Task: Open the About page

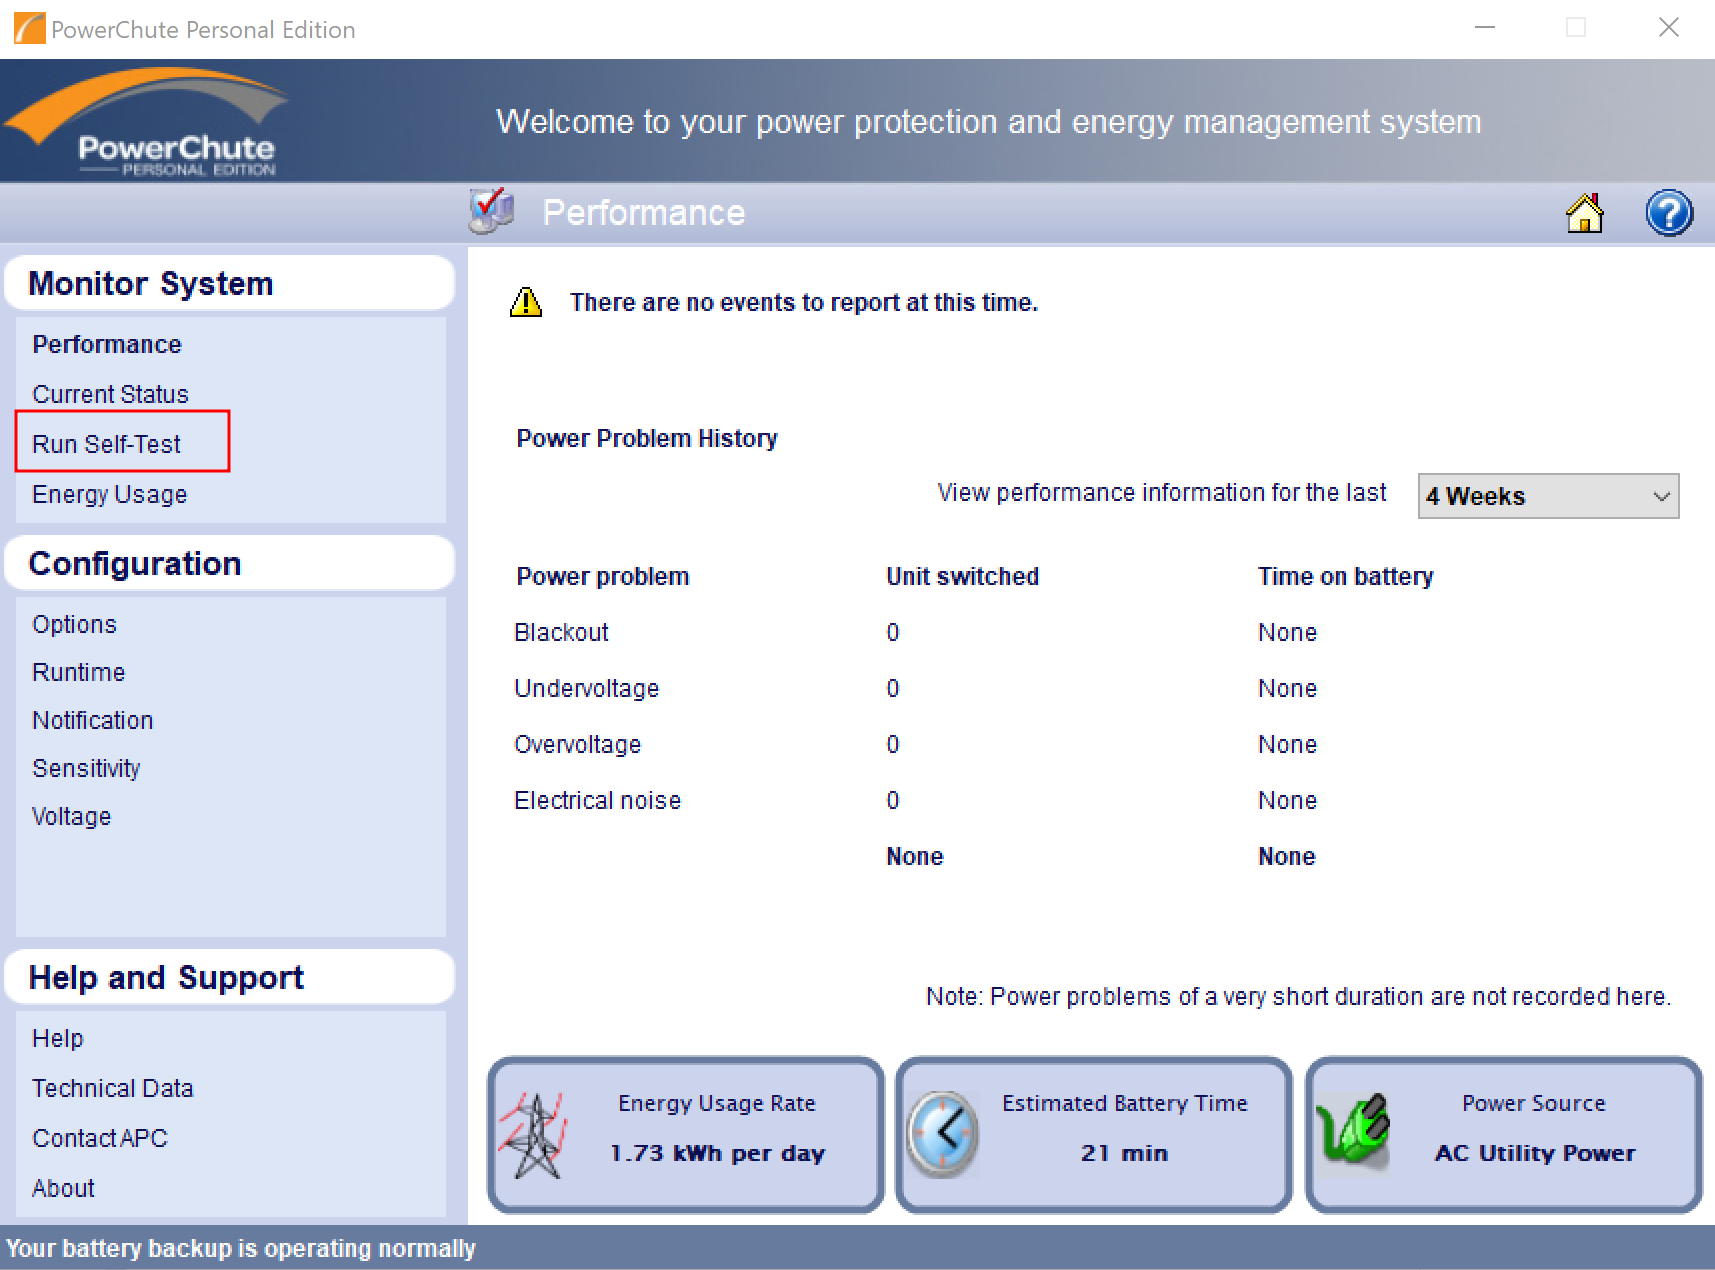Action: 63,1188
